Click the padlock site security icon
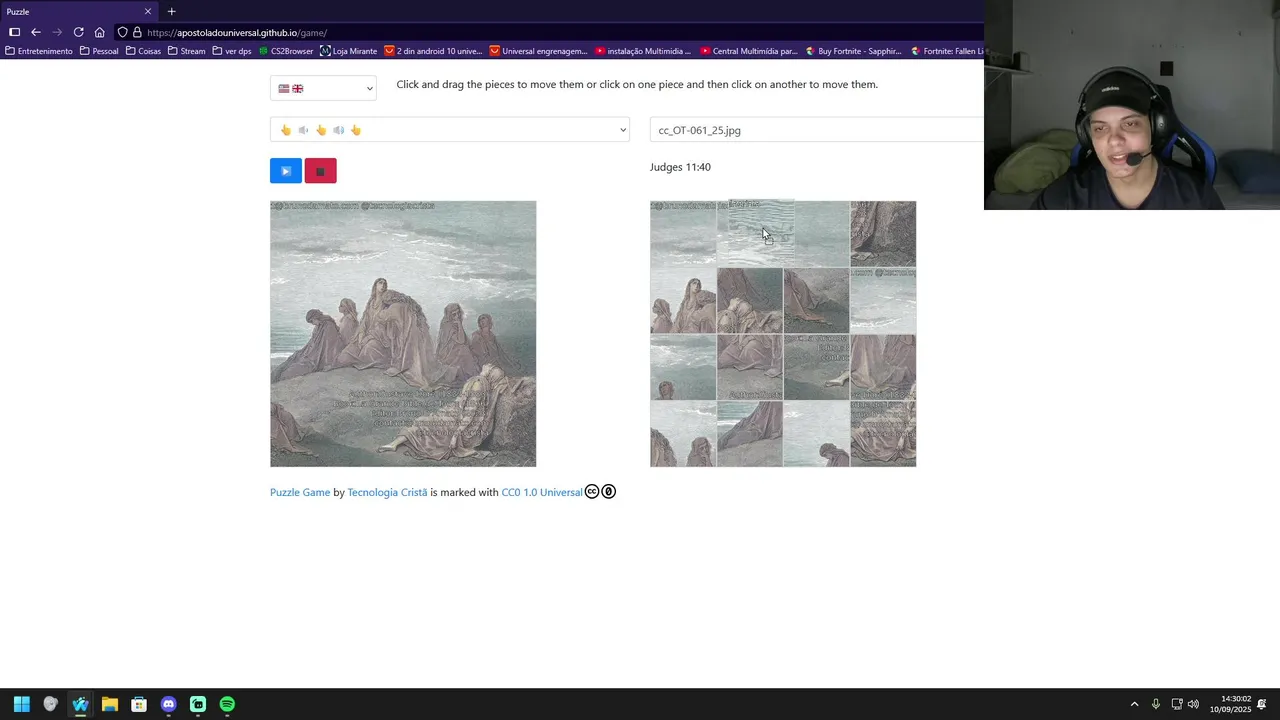 tap(137, 32)
